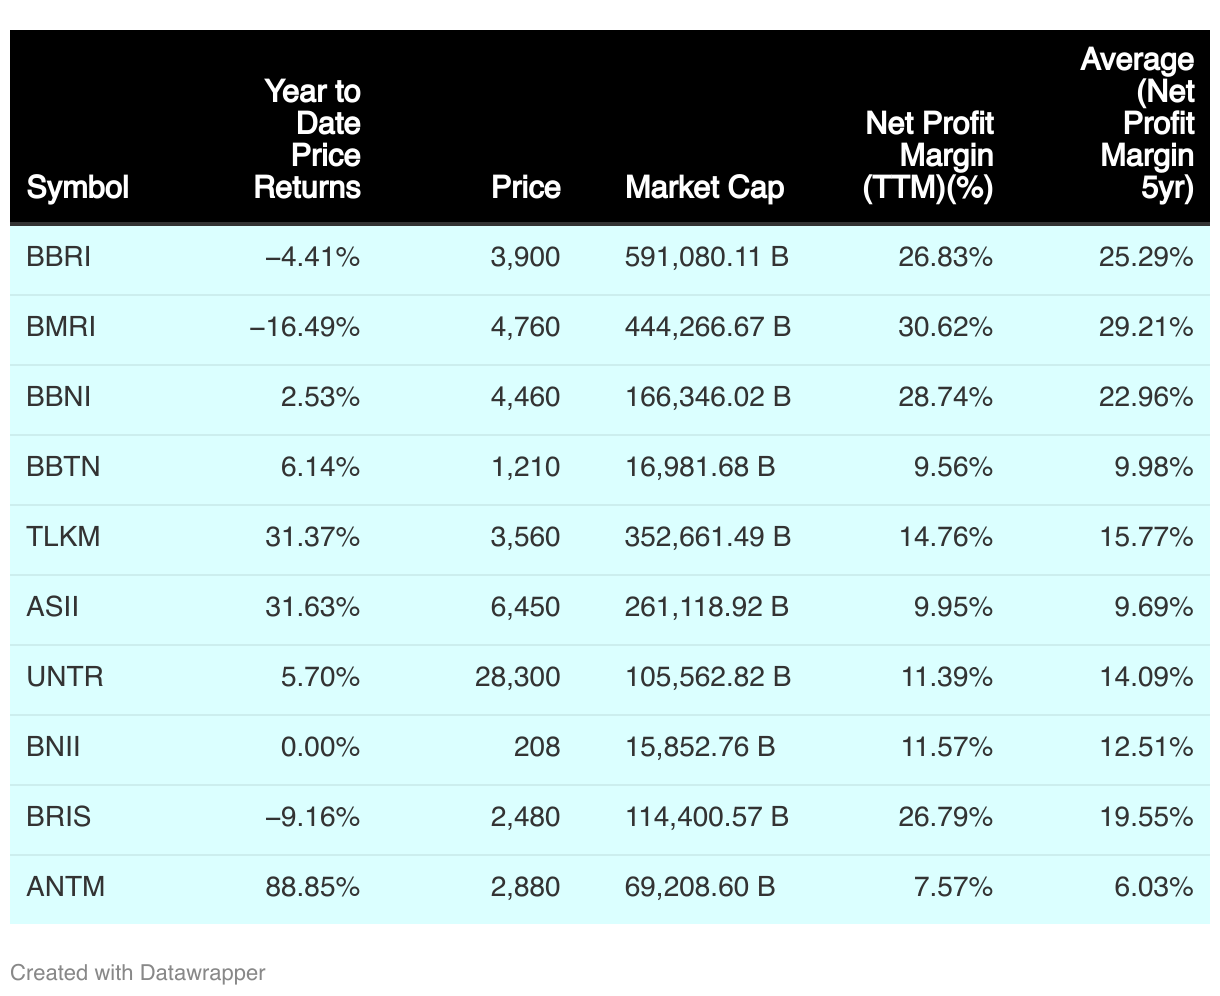1220x996 pixels.
Task: Click BRIS net profit margin 26.79%
Action: [945, 817]
